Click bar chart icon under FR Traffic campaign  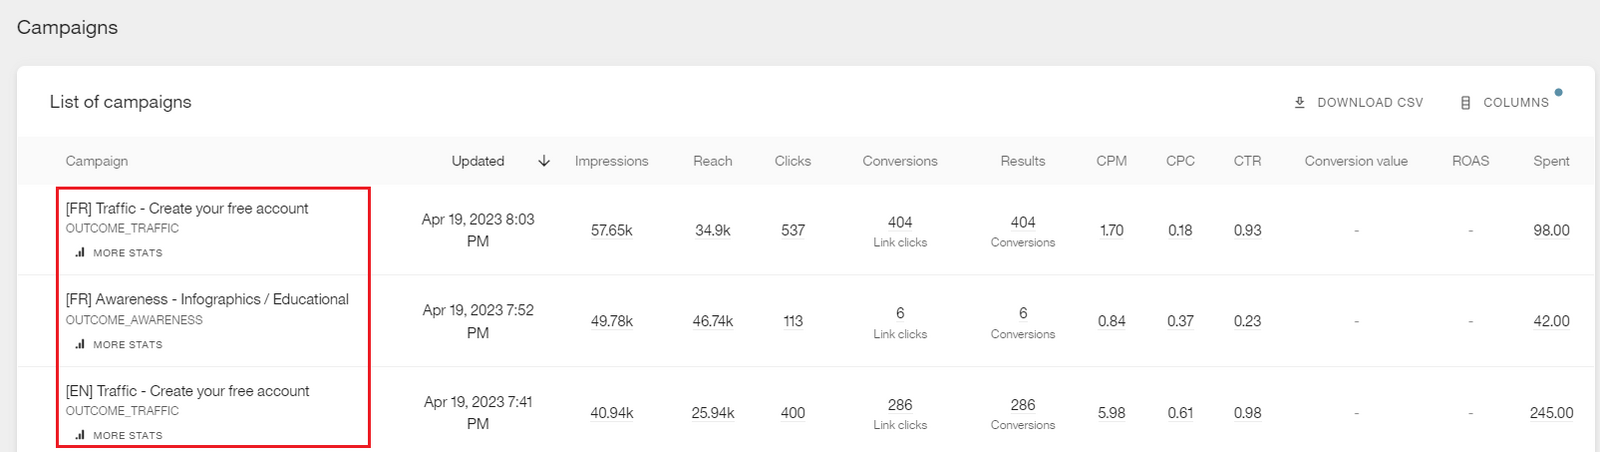(x=80, y=253)
